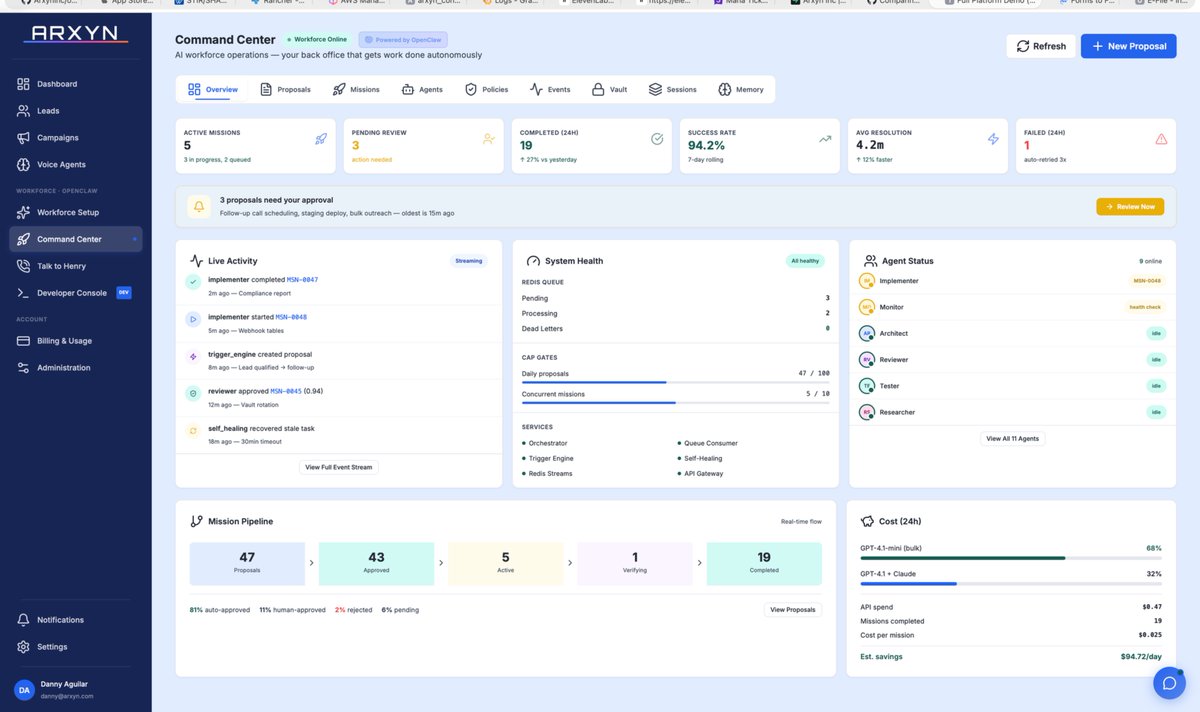Viewport: 1200px width, 712px height.
Task: Click the Streaming badge in Live Activity
Action: pos(469,261)
